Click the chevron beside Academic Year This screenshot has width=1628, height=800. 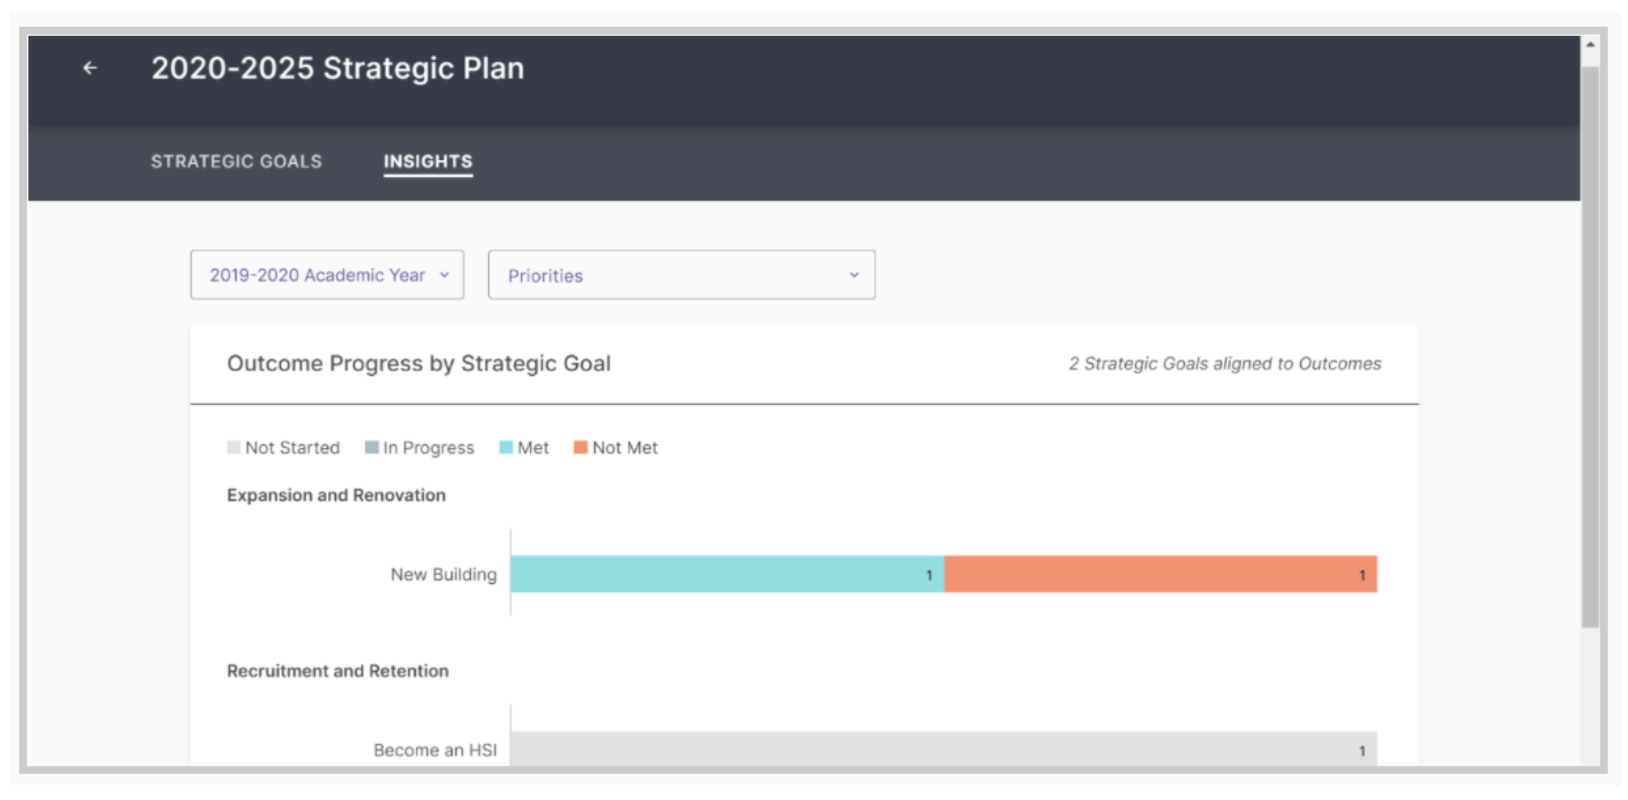[x=445, y=275]
